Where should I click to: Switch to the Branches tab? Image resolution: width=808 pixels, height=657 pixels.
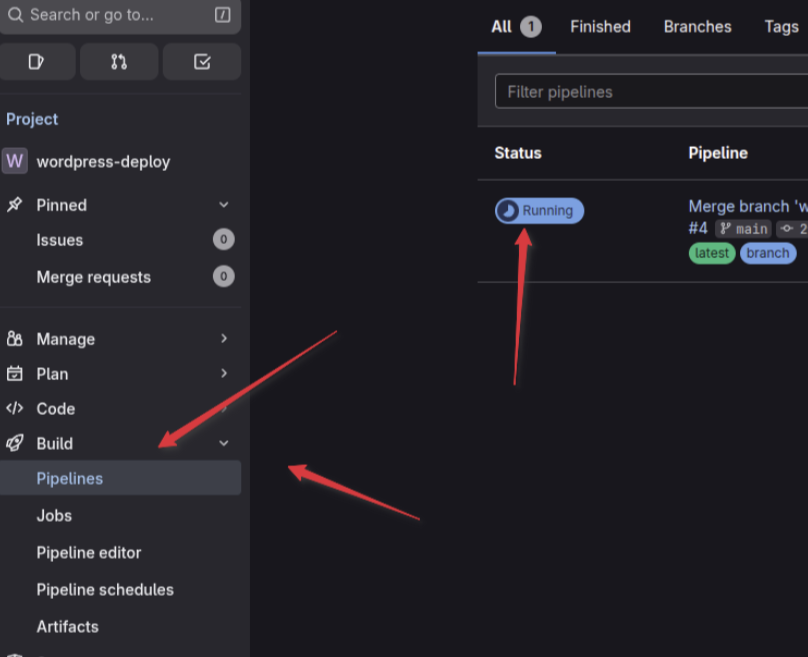click(697, 27)
